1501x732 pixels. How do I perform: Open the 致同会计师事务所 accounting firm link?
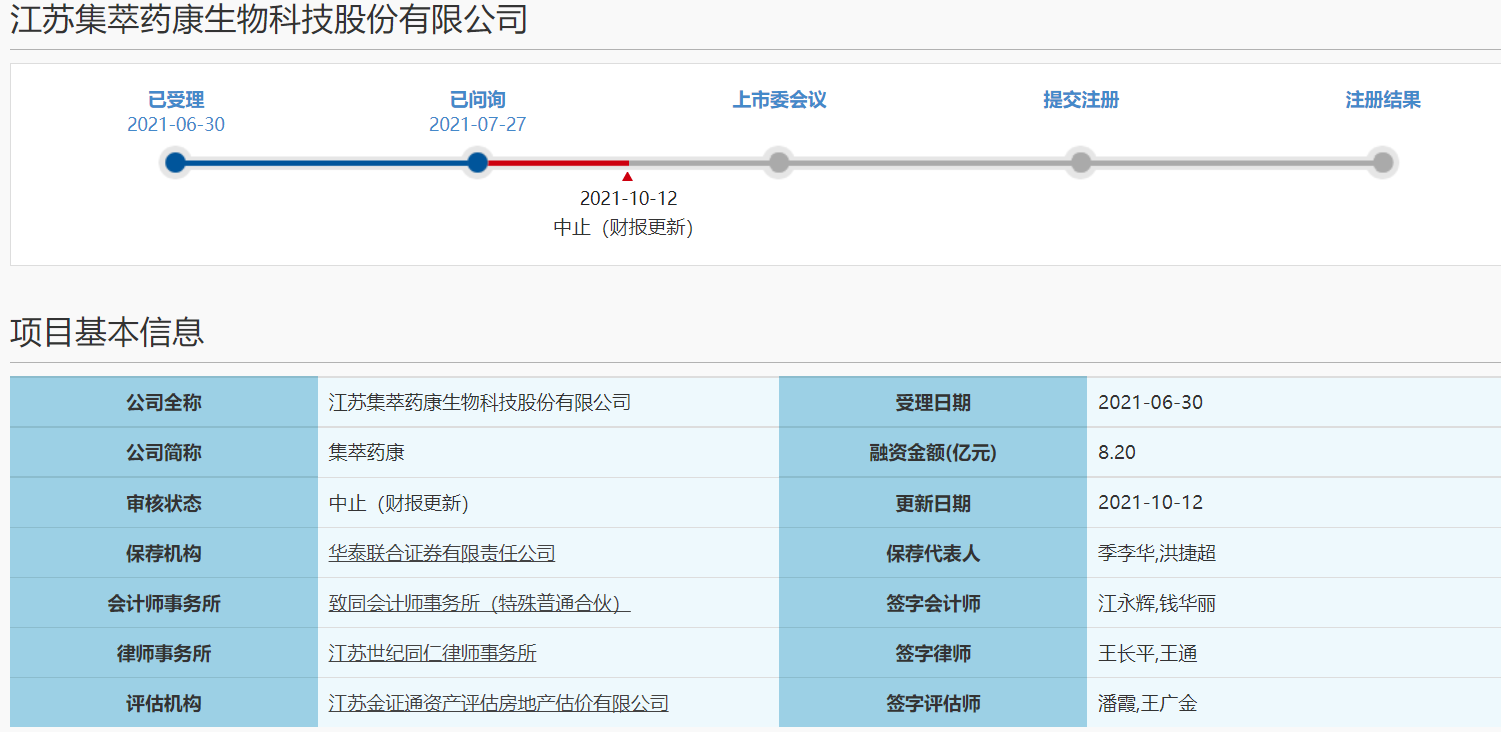coord(479,603)
